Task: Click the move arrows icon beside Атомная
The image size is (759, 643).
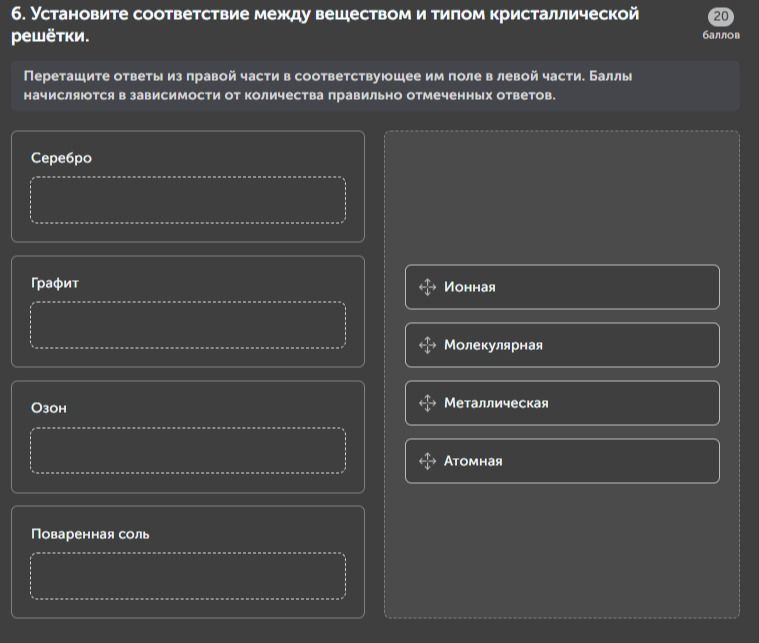Action: coord(427,461)
